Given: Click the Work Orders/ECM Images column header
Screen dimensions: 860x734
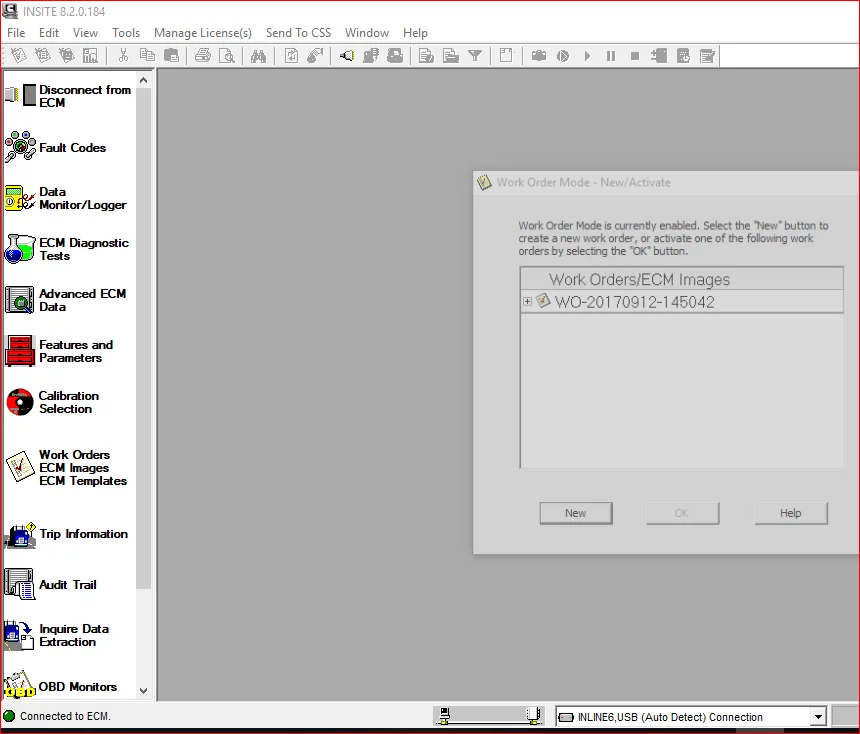Looking at the screenshot, I should point(681,279).
